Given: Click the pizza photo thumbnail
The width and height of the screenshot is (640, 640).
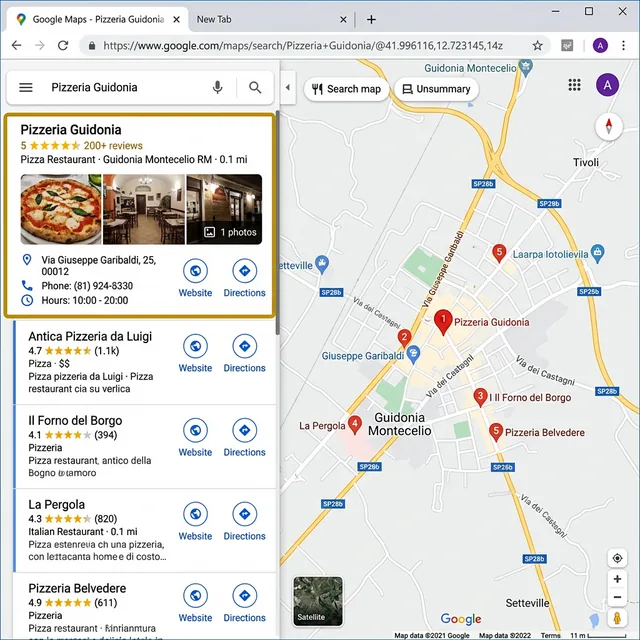Looking at the screenshot, I should (61, 209).
